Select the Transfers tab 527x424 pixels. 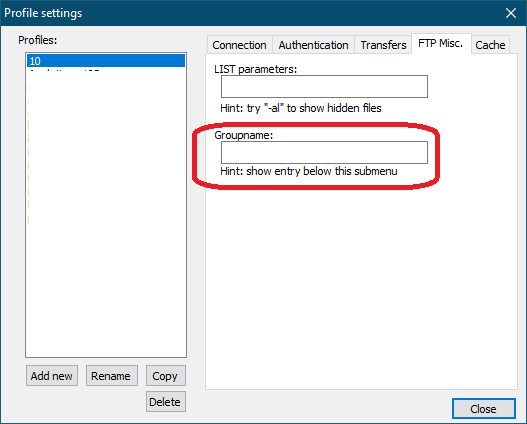tap(383, 45)
